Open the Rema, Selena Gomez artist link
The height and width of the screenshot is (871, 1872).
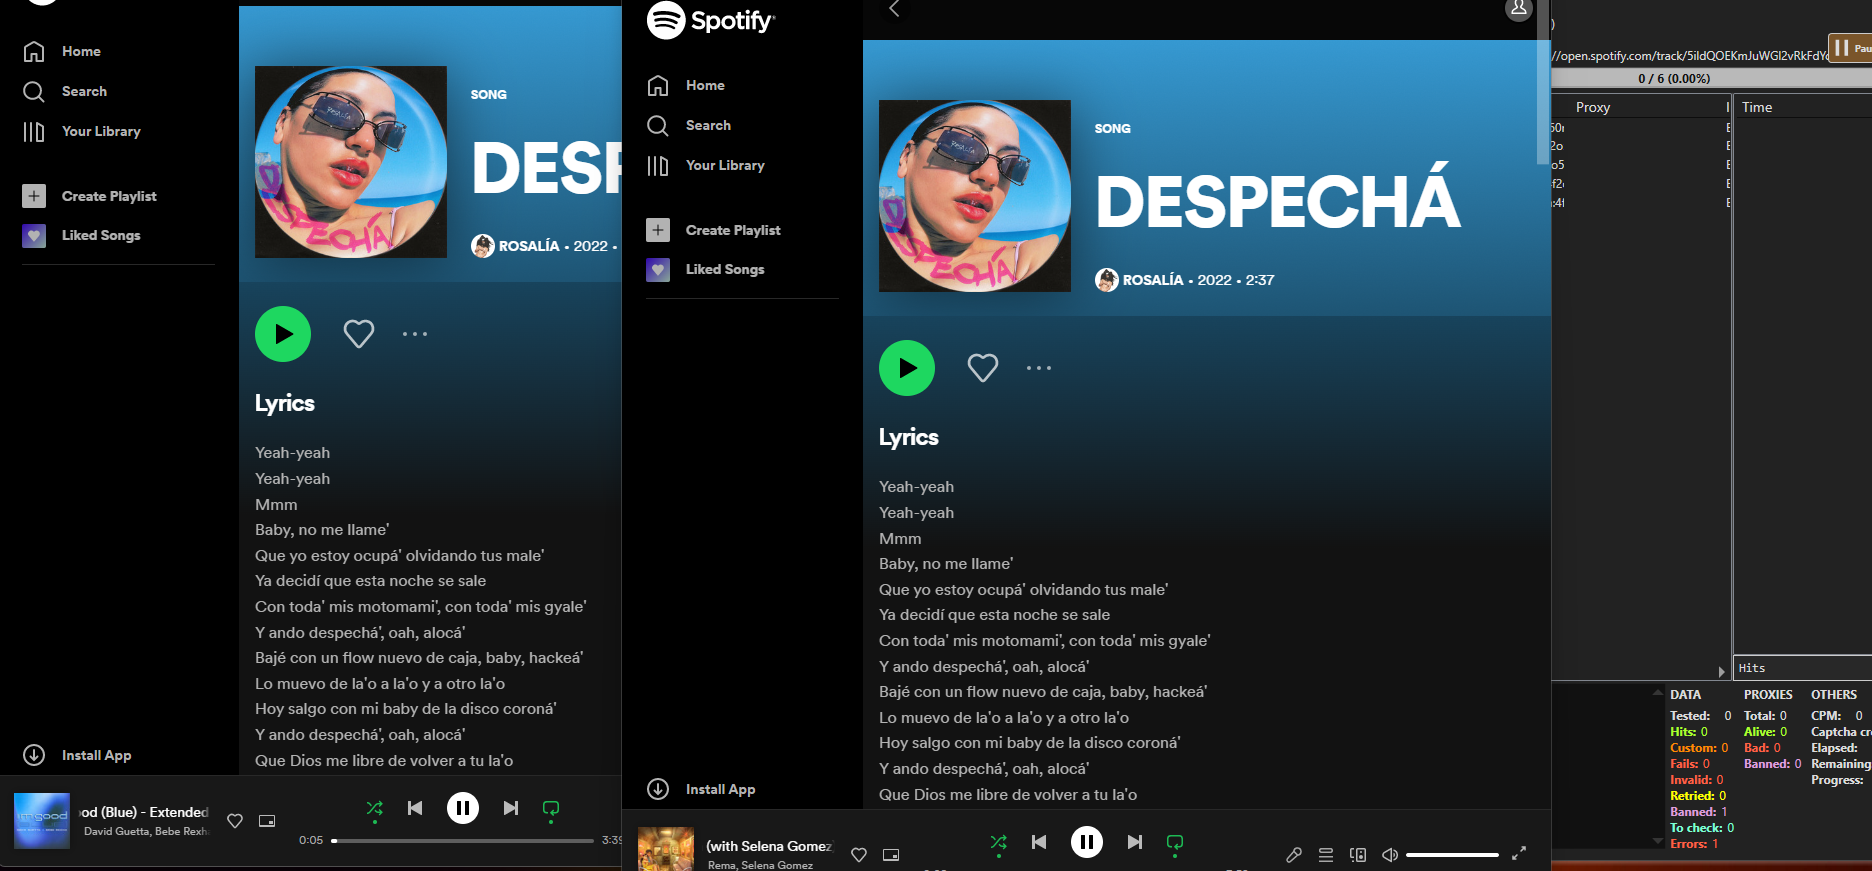point(760,865)
